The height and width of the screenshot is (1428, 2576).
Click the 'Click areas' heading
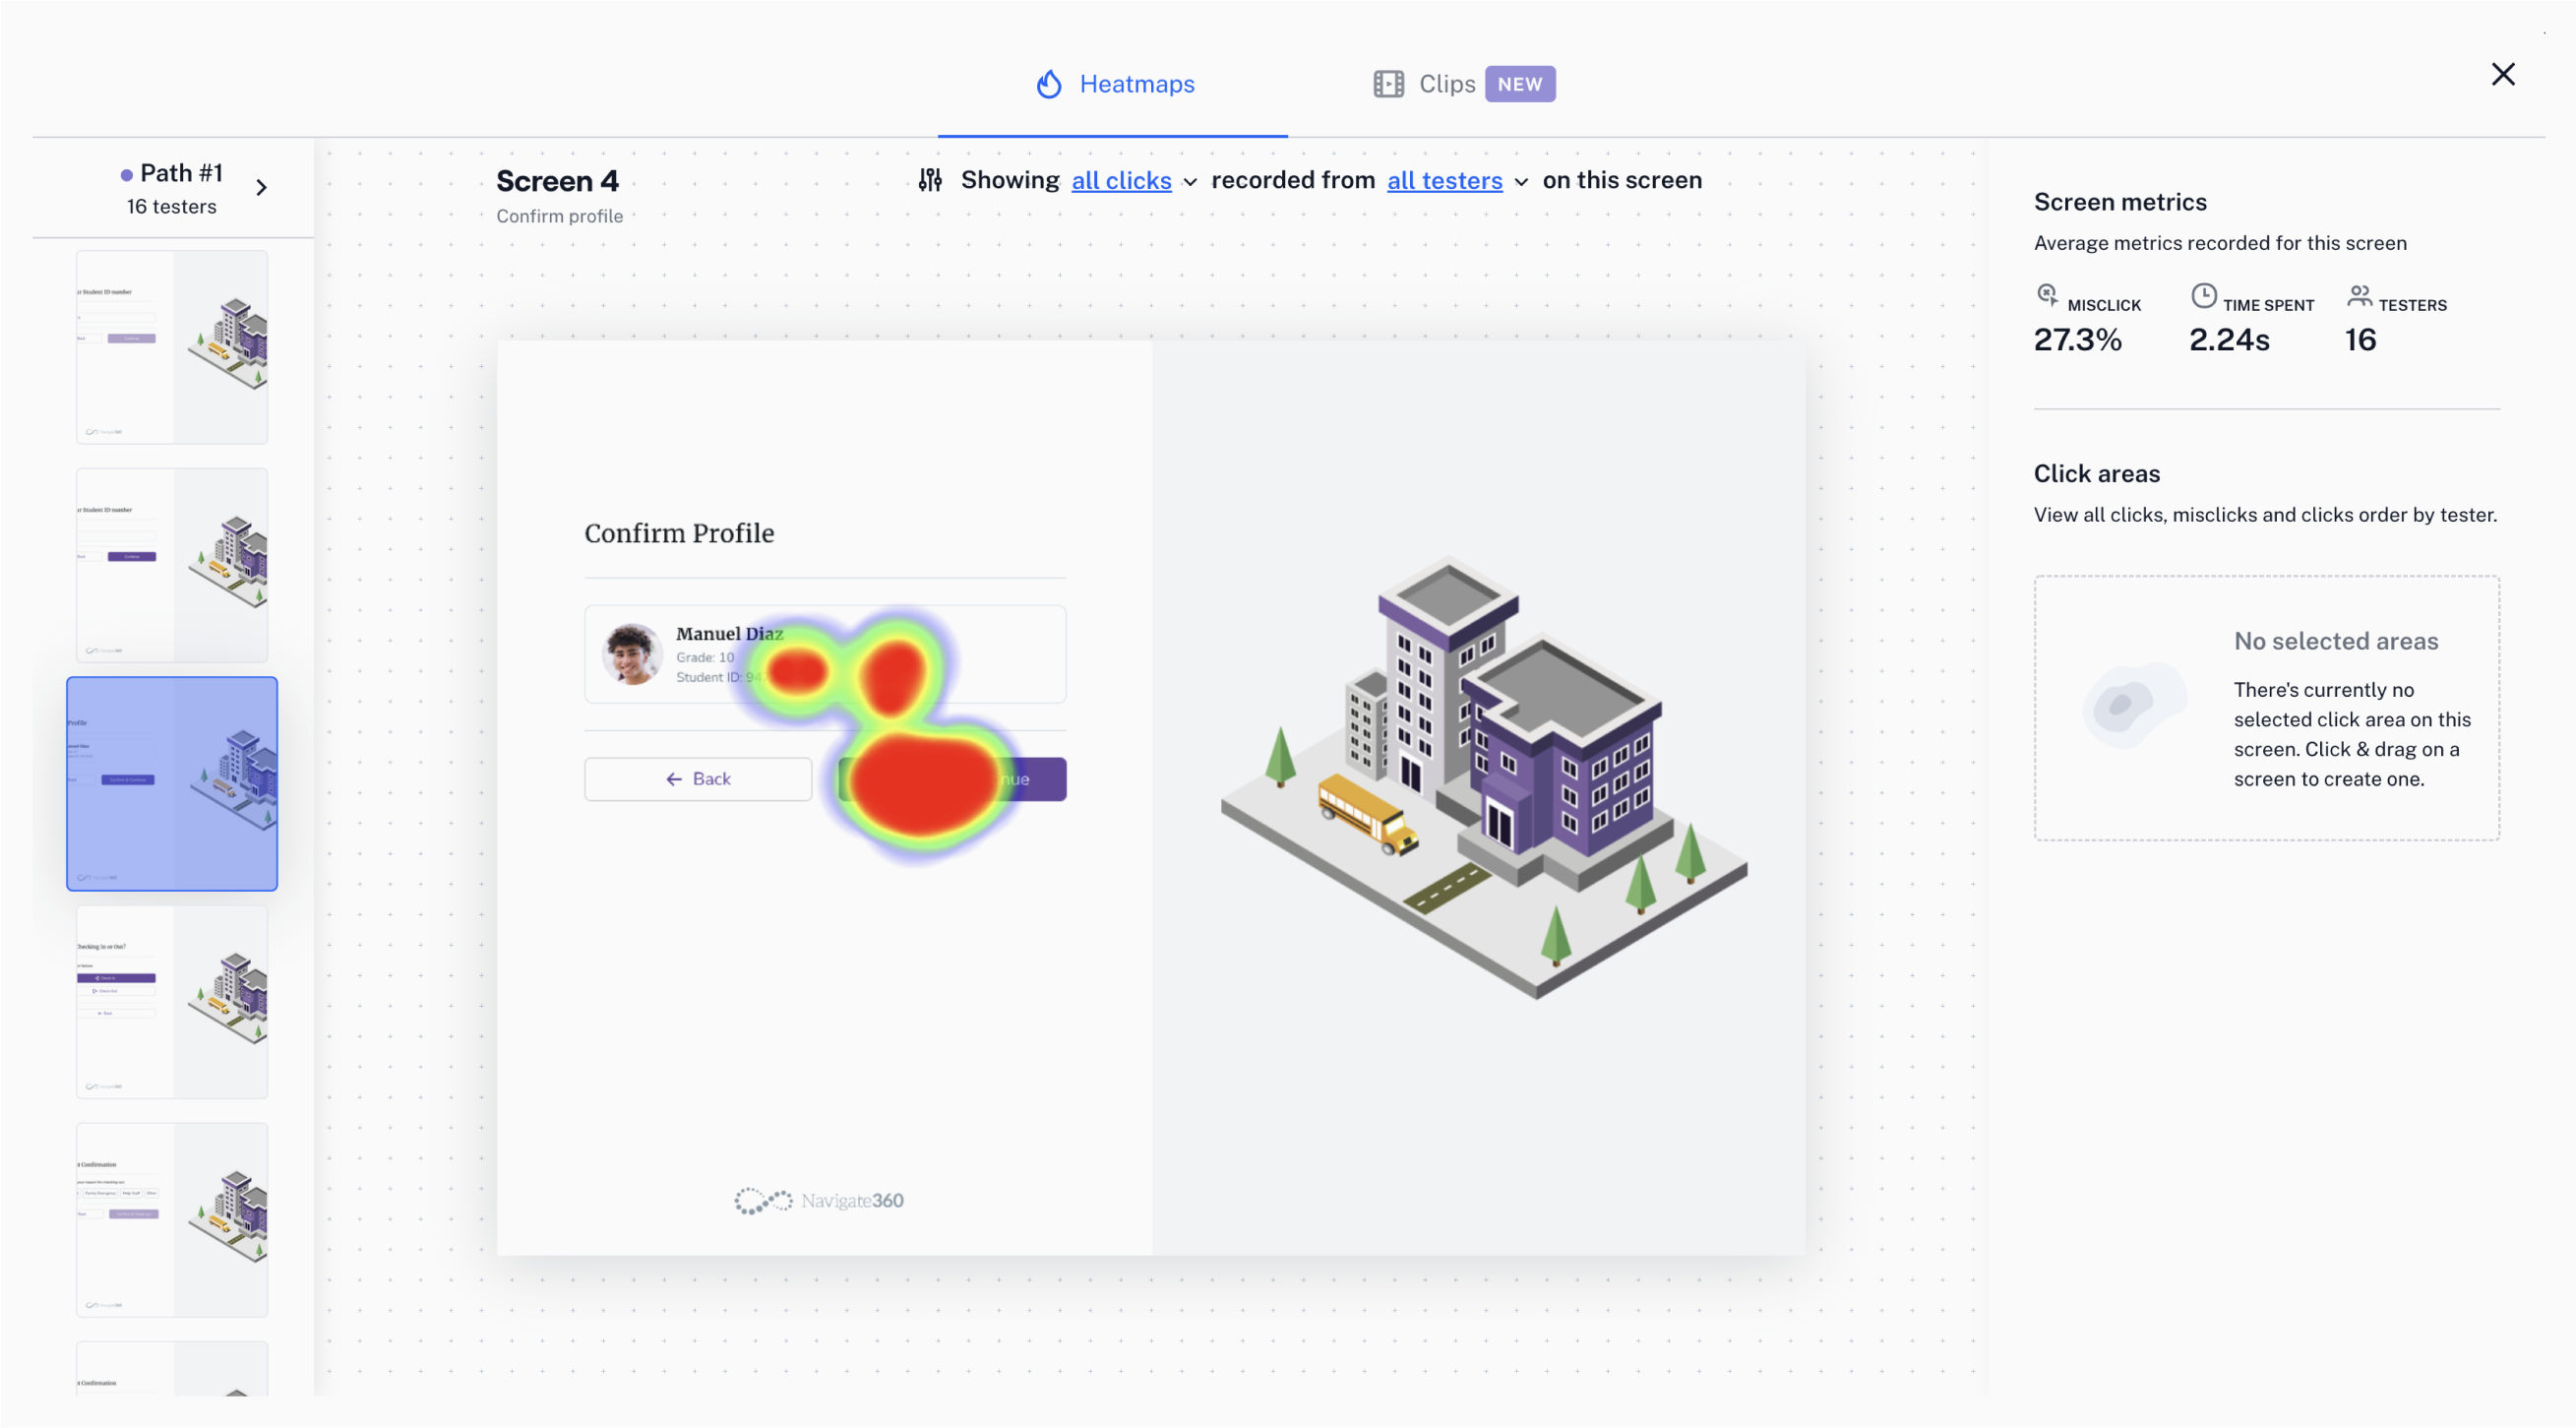click(x=2096, y=474)
